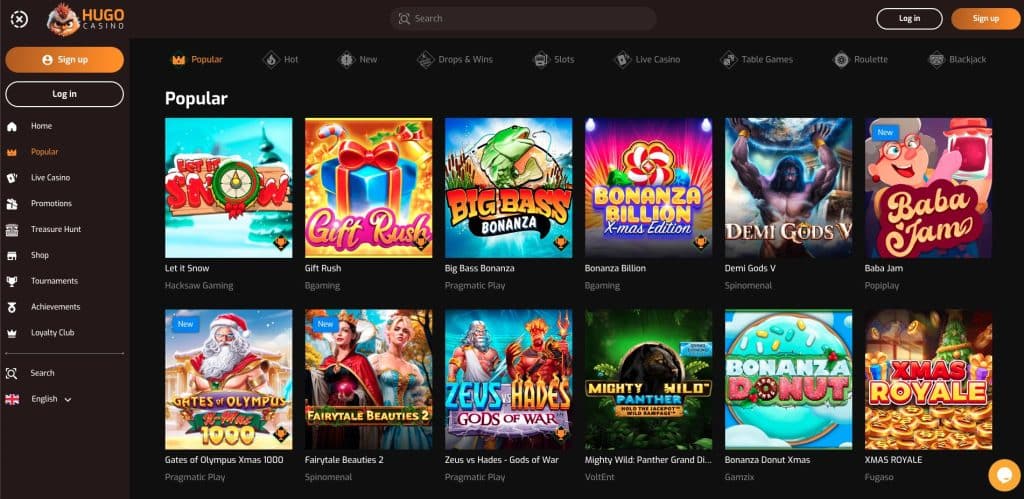
Task: Open the Let it Snow game thumbnail
Action: [229, 188]
